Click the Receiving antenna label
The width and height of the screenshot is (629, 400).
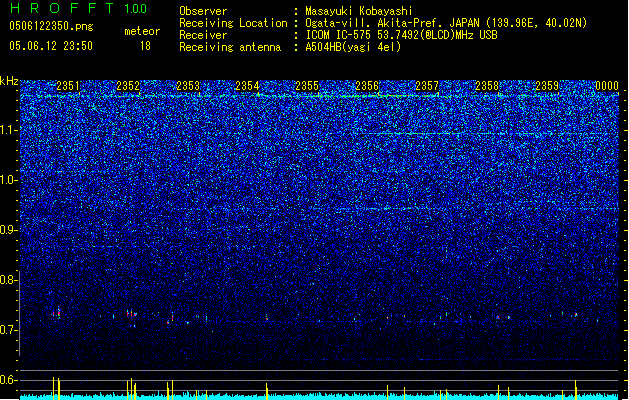(x=230, y=47)
